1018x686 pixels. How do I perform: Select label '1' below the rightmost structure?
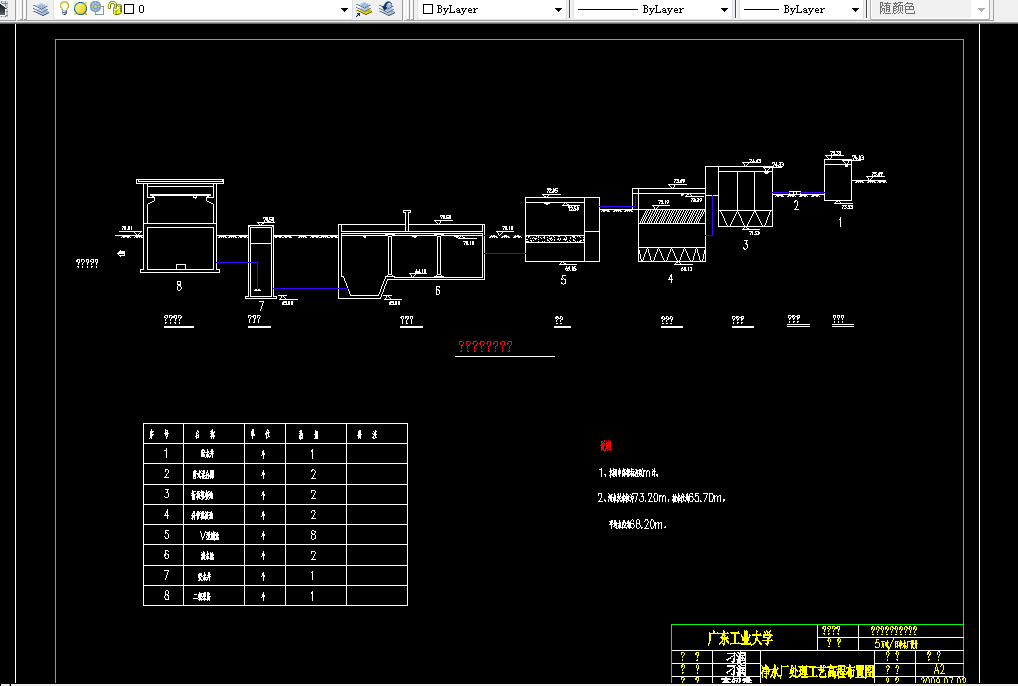click(840, 222)
